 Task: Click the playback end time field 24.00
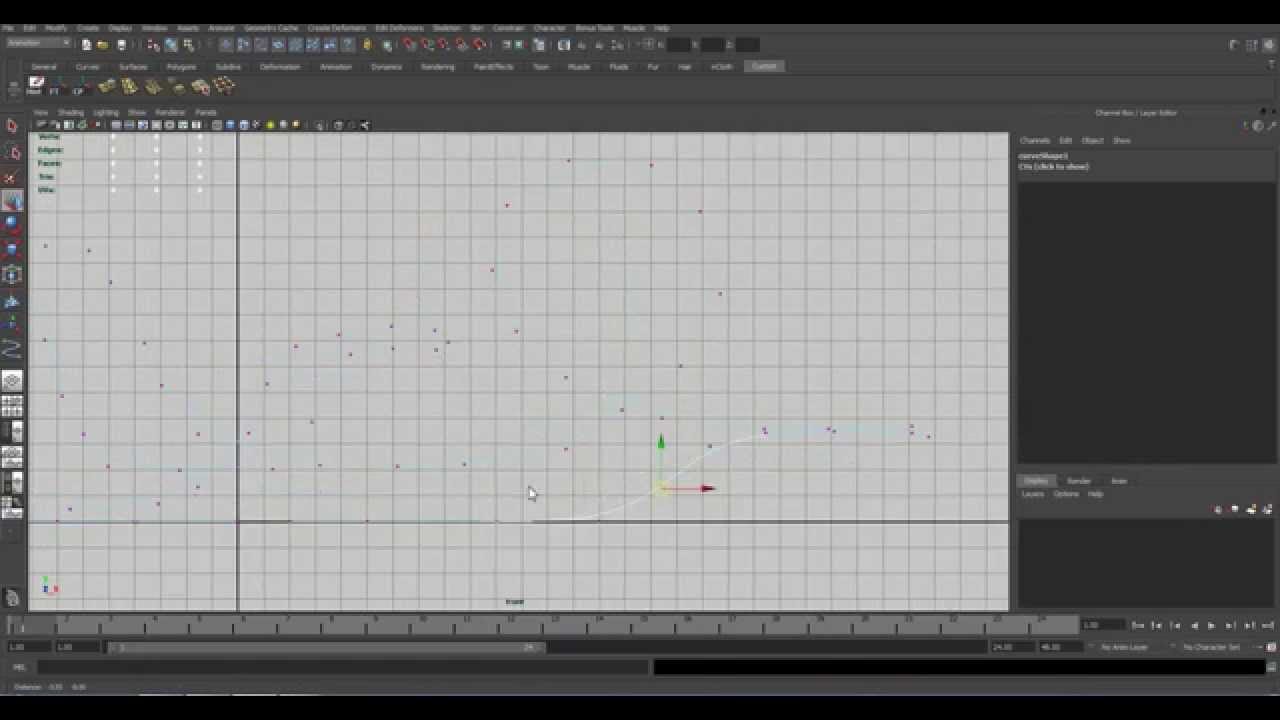[x=1011, y=647]
